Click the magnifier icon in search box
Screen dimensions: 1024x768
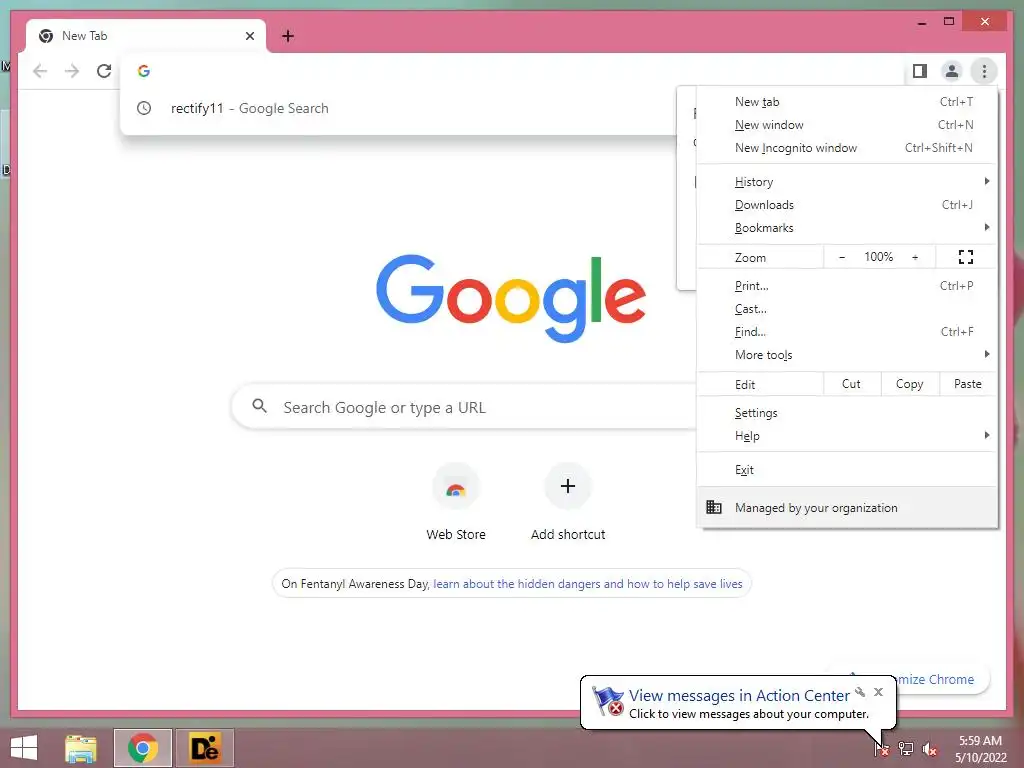(x=259, y=406)
